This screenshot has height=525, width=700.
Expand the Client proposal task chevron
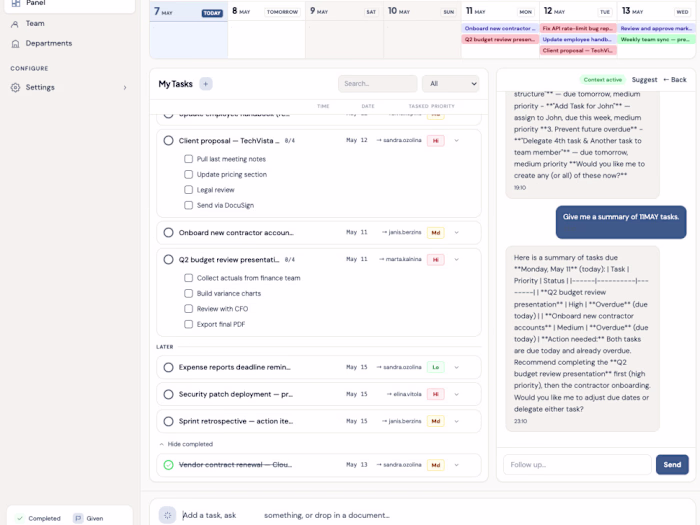pyautogui.click(x=456, y=141)
